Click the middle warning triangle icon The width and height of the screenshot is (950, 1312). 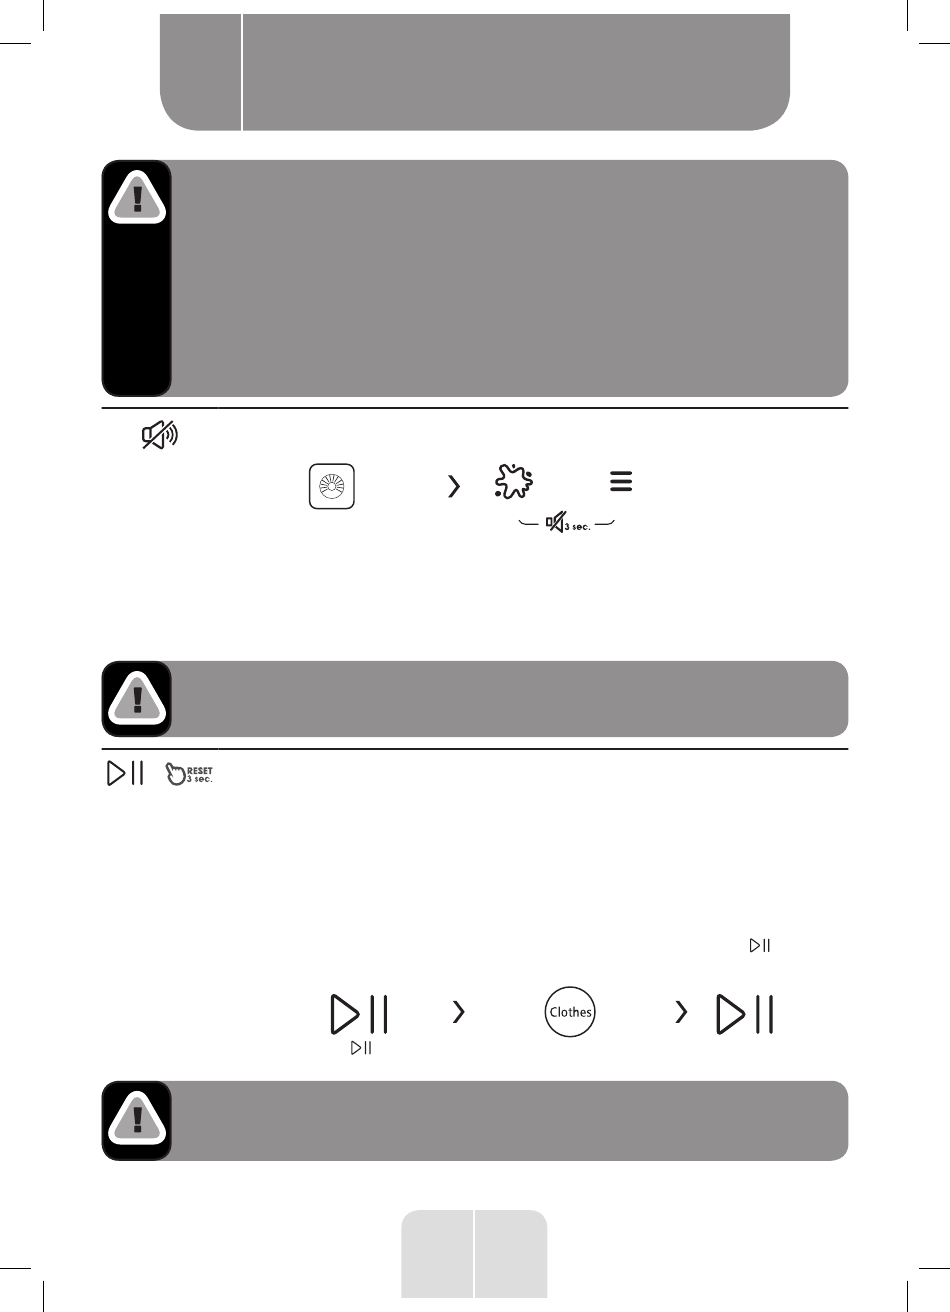pyautogui.click(x=137, y=698)
